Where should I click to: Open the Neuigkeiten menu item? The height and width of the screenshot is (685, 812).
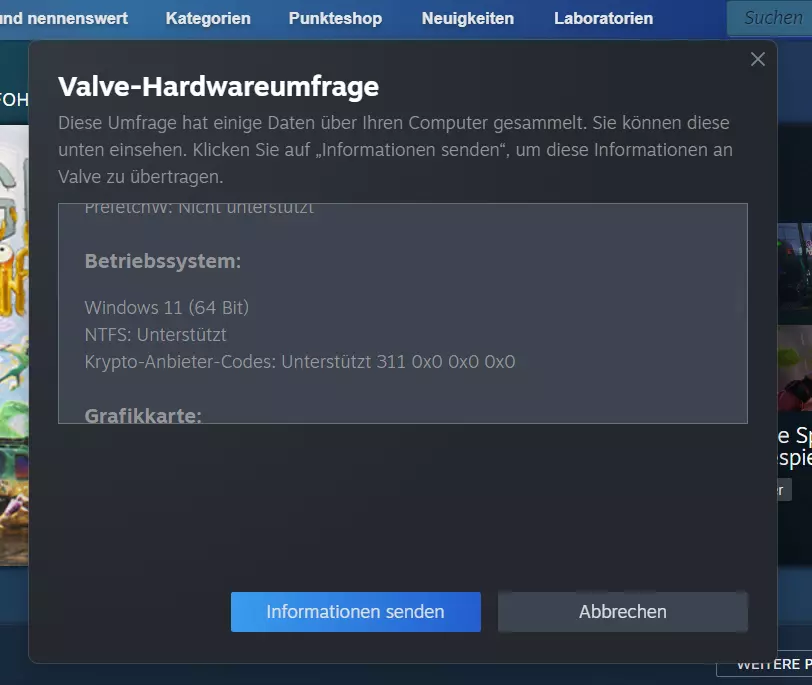tap(468, 19)
